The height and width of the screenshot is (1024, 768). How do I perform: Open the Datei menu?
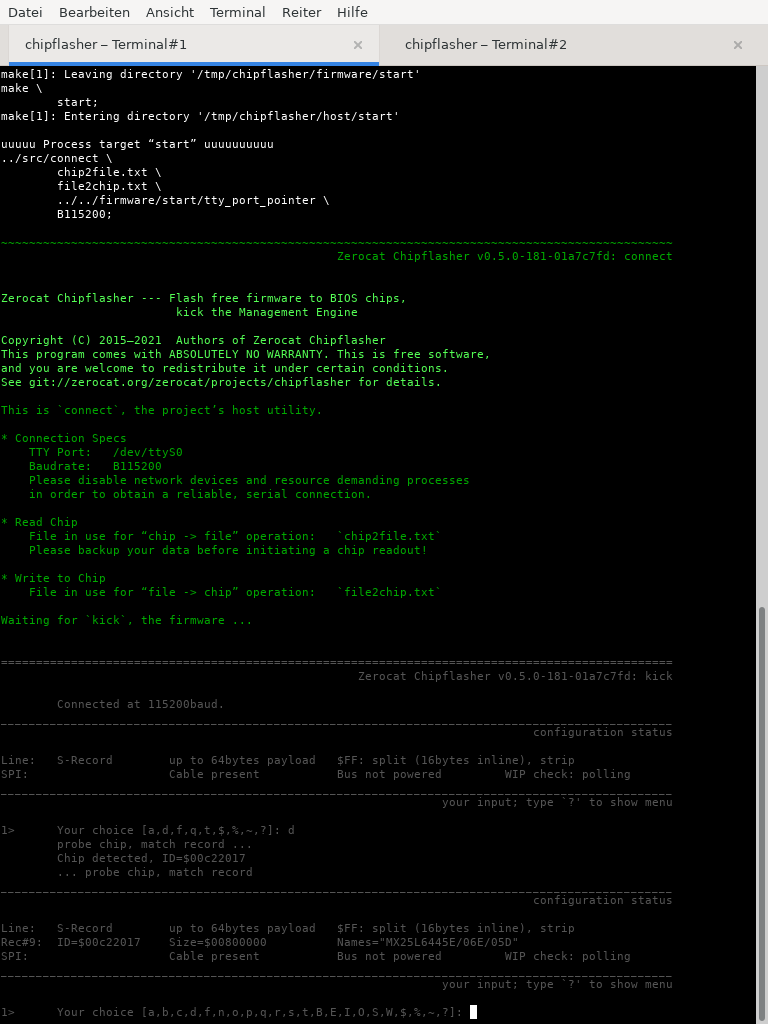click(x=25, y=12)
